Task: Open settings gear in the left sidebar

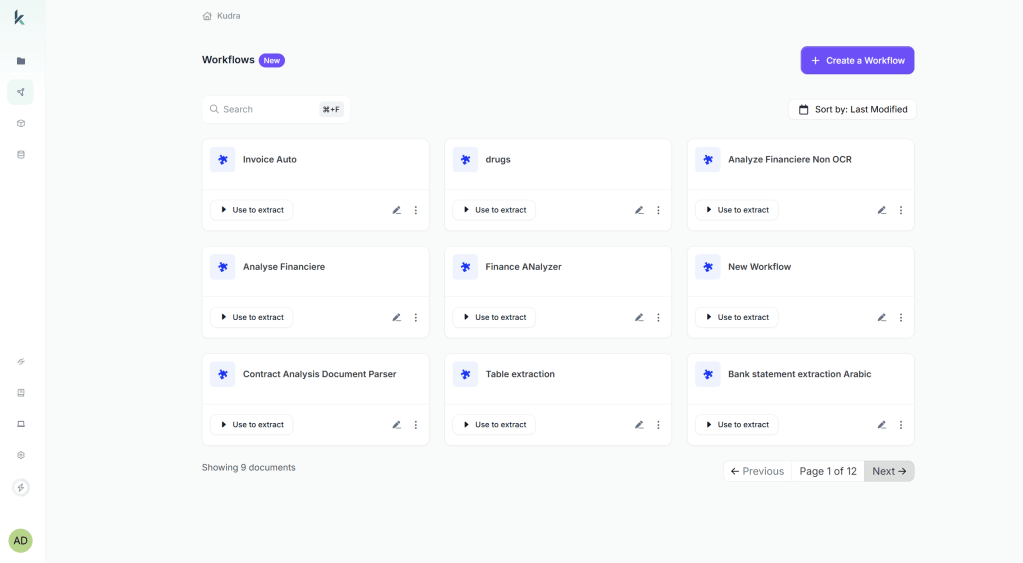Action: tap(21, 455)
